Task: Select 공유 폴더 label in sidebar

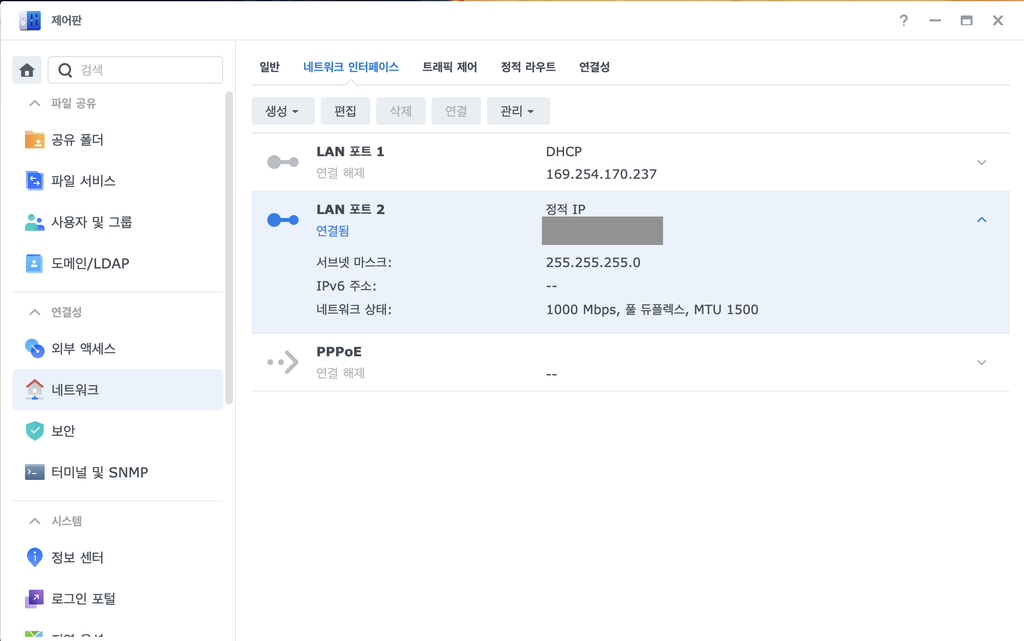Action: pos(78,140)
